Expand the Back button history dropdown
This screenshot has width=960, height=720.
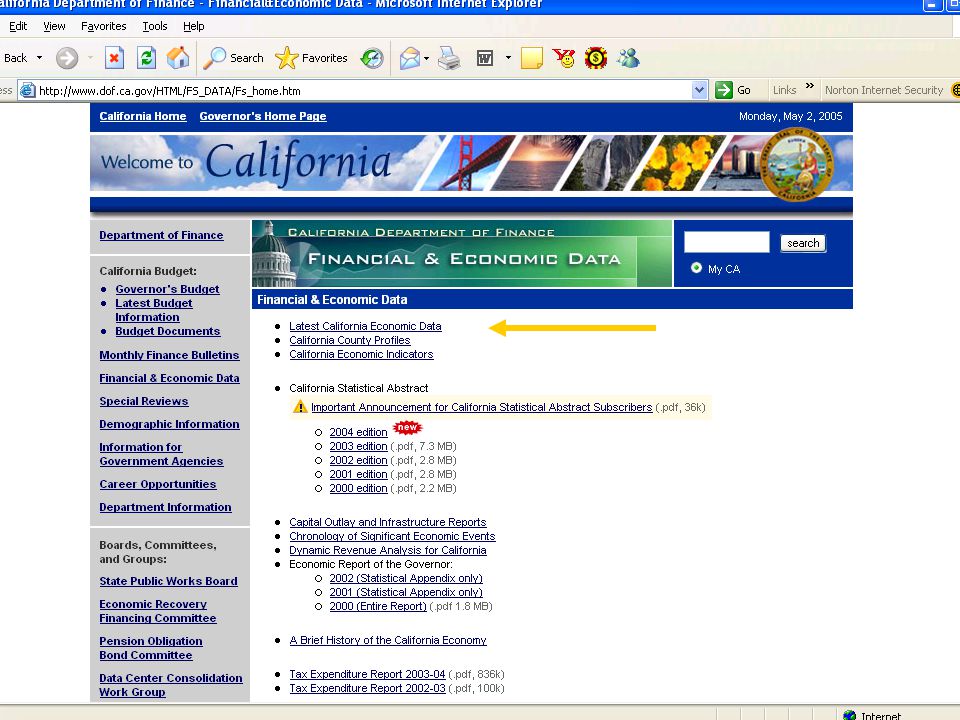(x=40, y=58)
